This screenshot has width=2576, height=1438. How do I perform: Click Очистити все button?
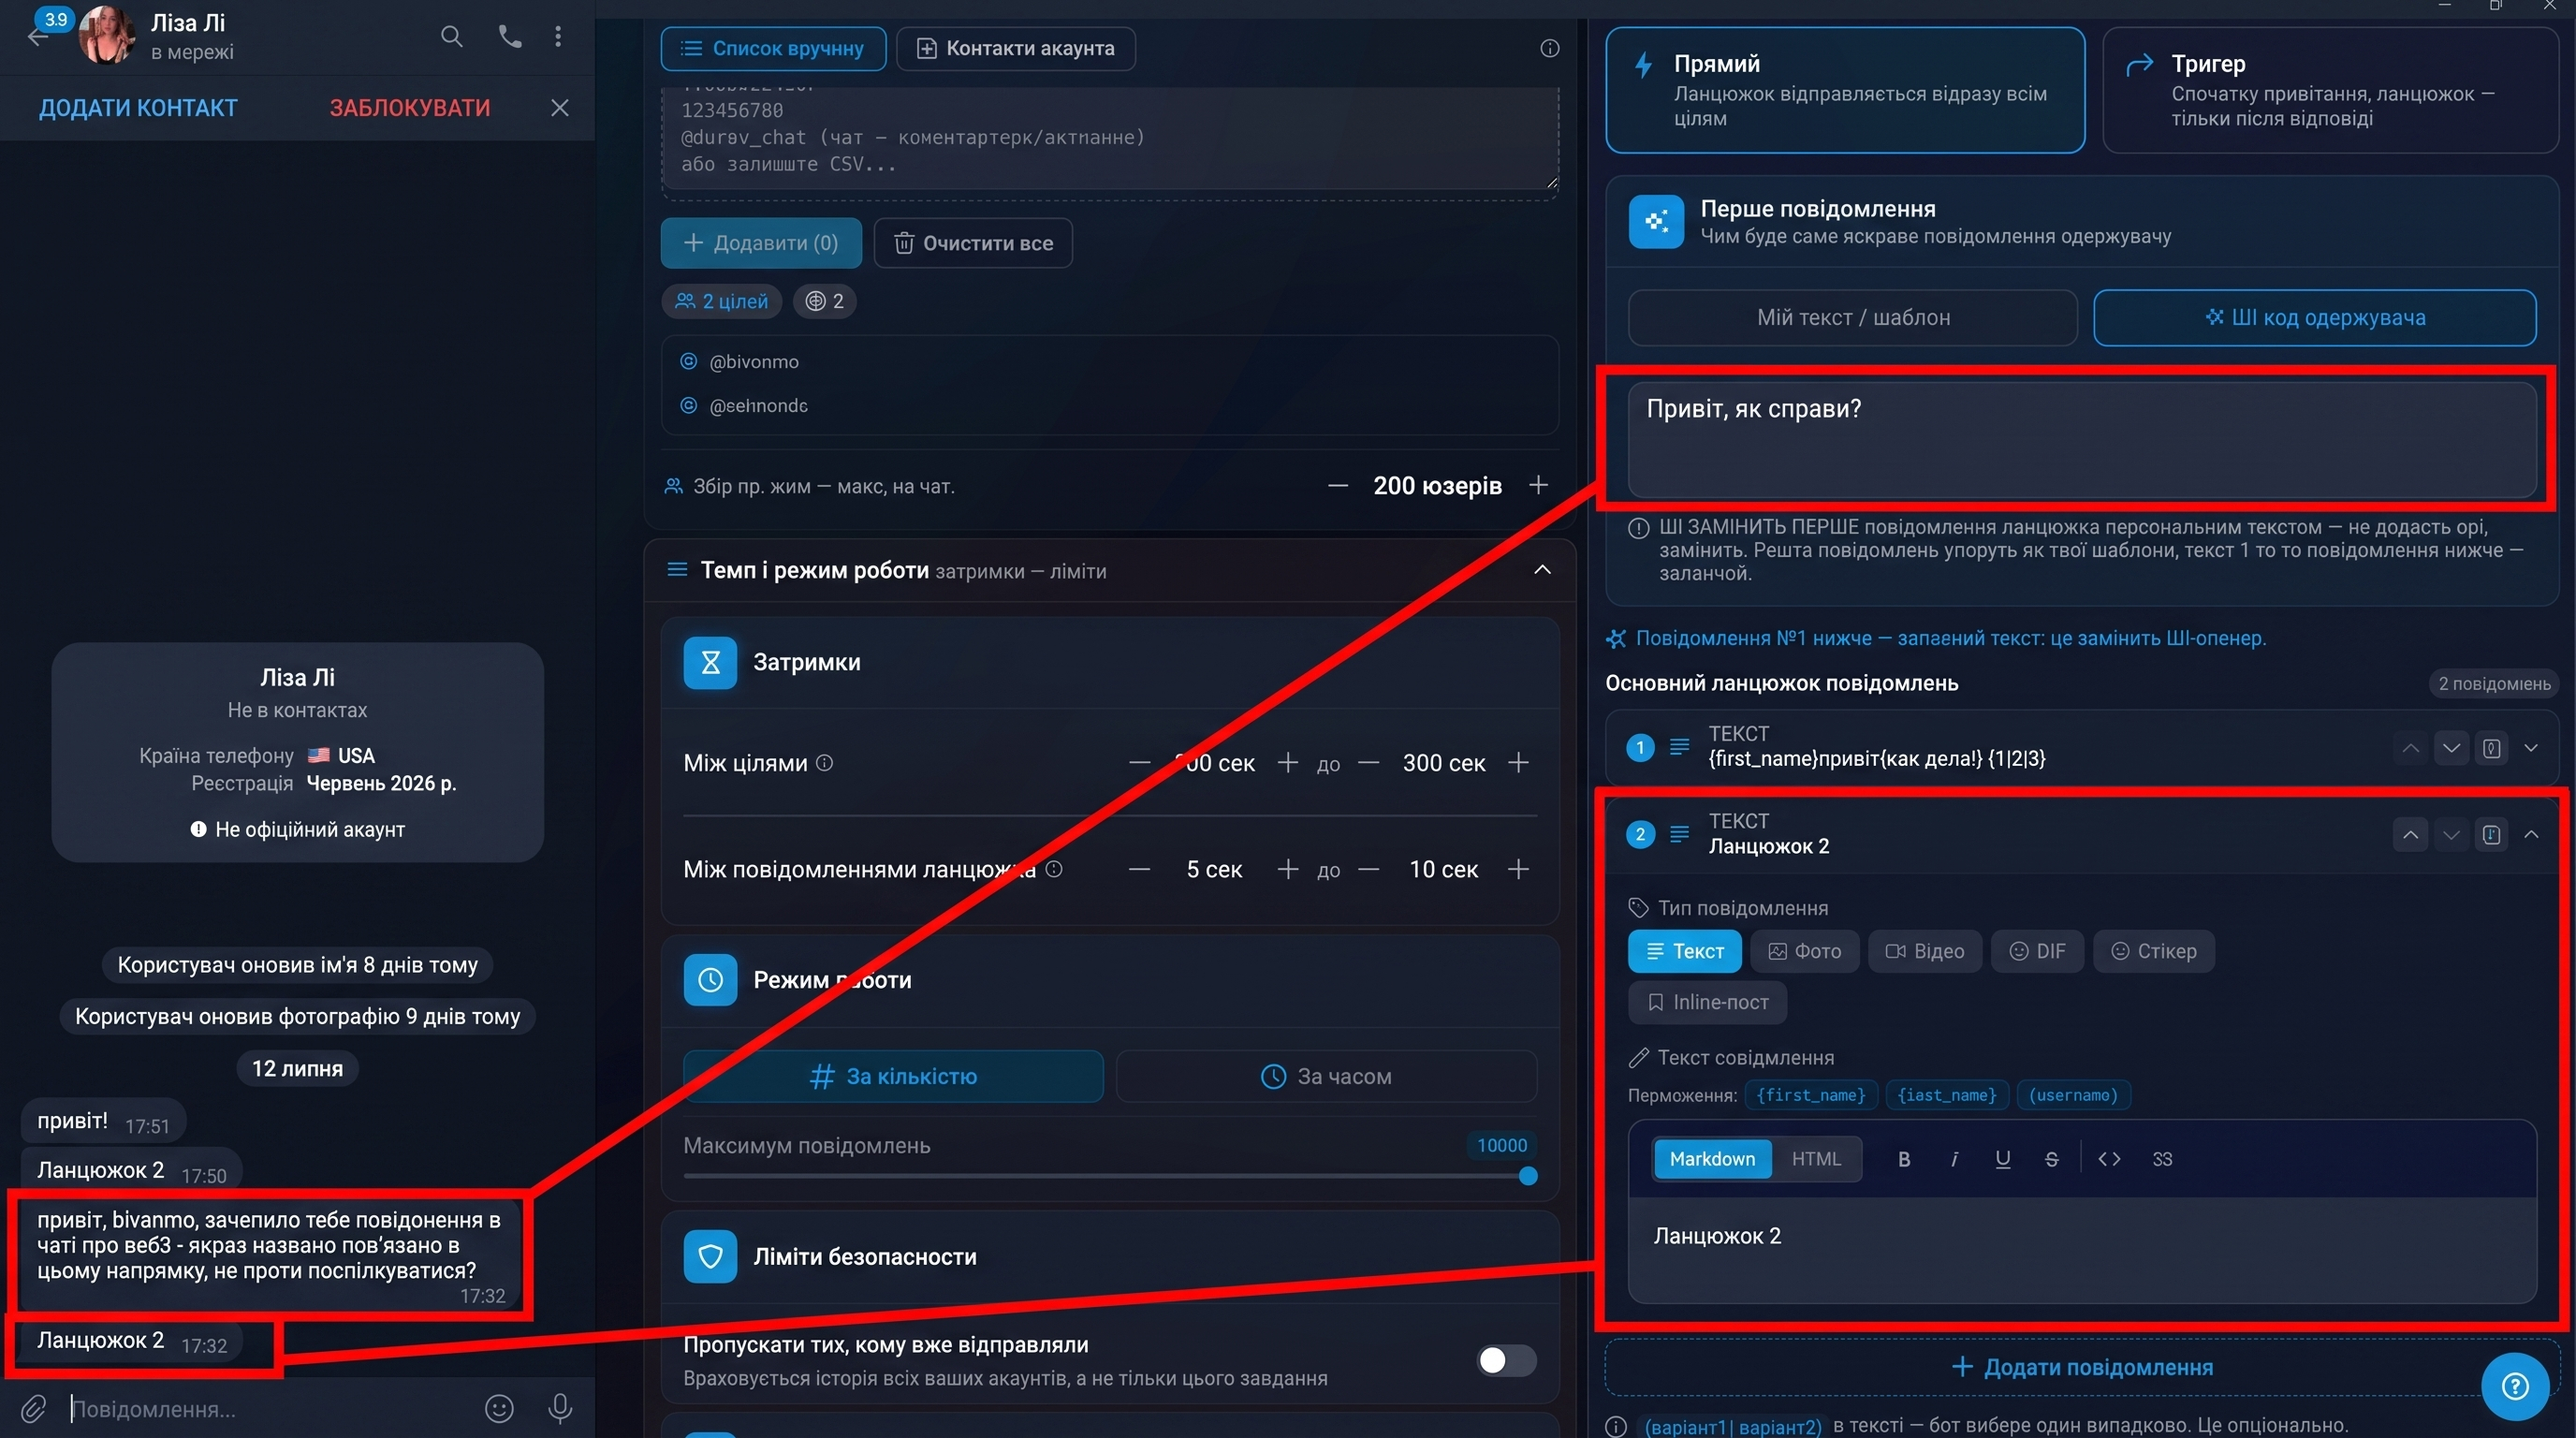tap(973, 243)
